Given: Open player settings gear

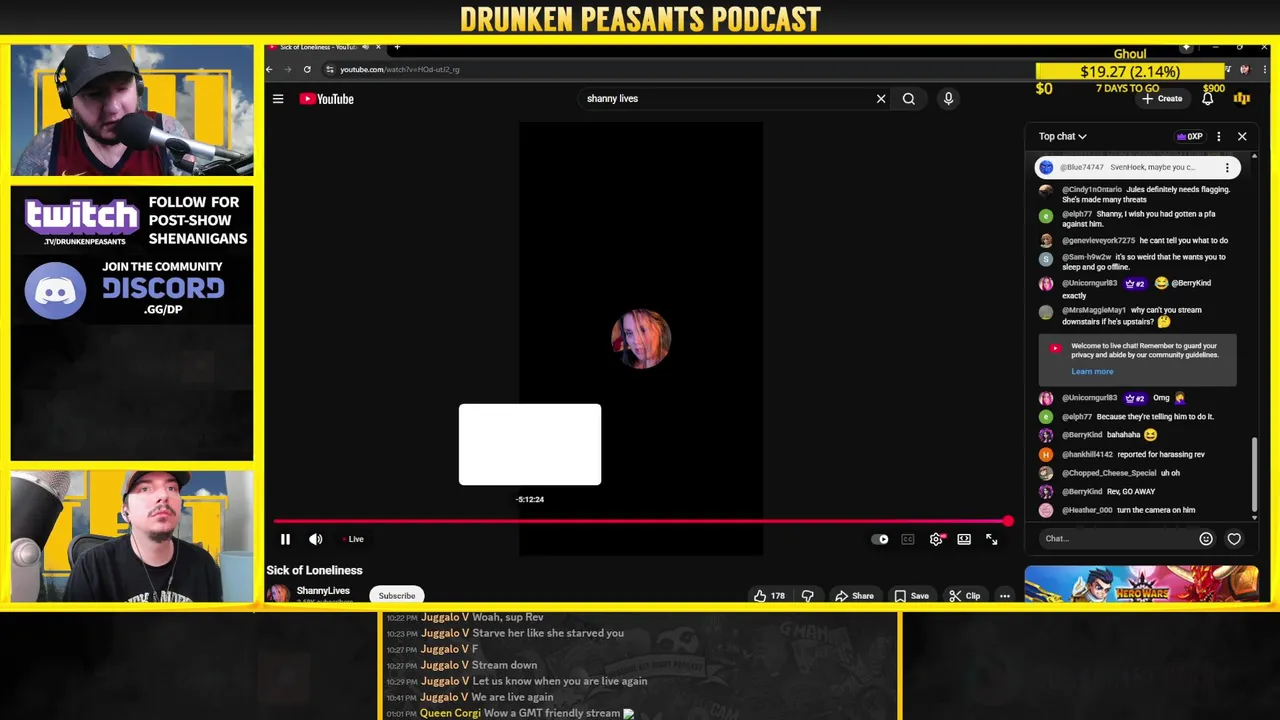Looking at the screenshot, I should click(936, 539).
